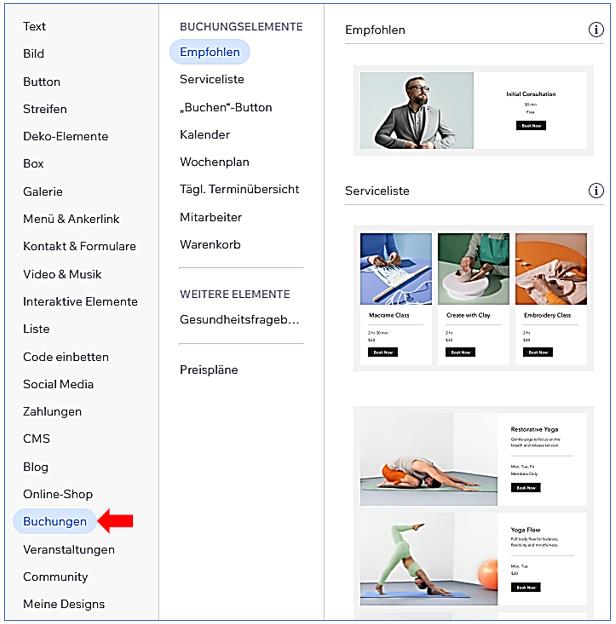
Task: Open the Online-Shop category
Action: [58, 494]
